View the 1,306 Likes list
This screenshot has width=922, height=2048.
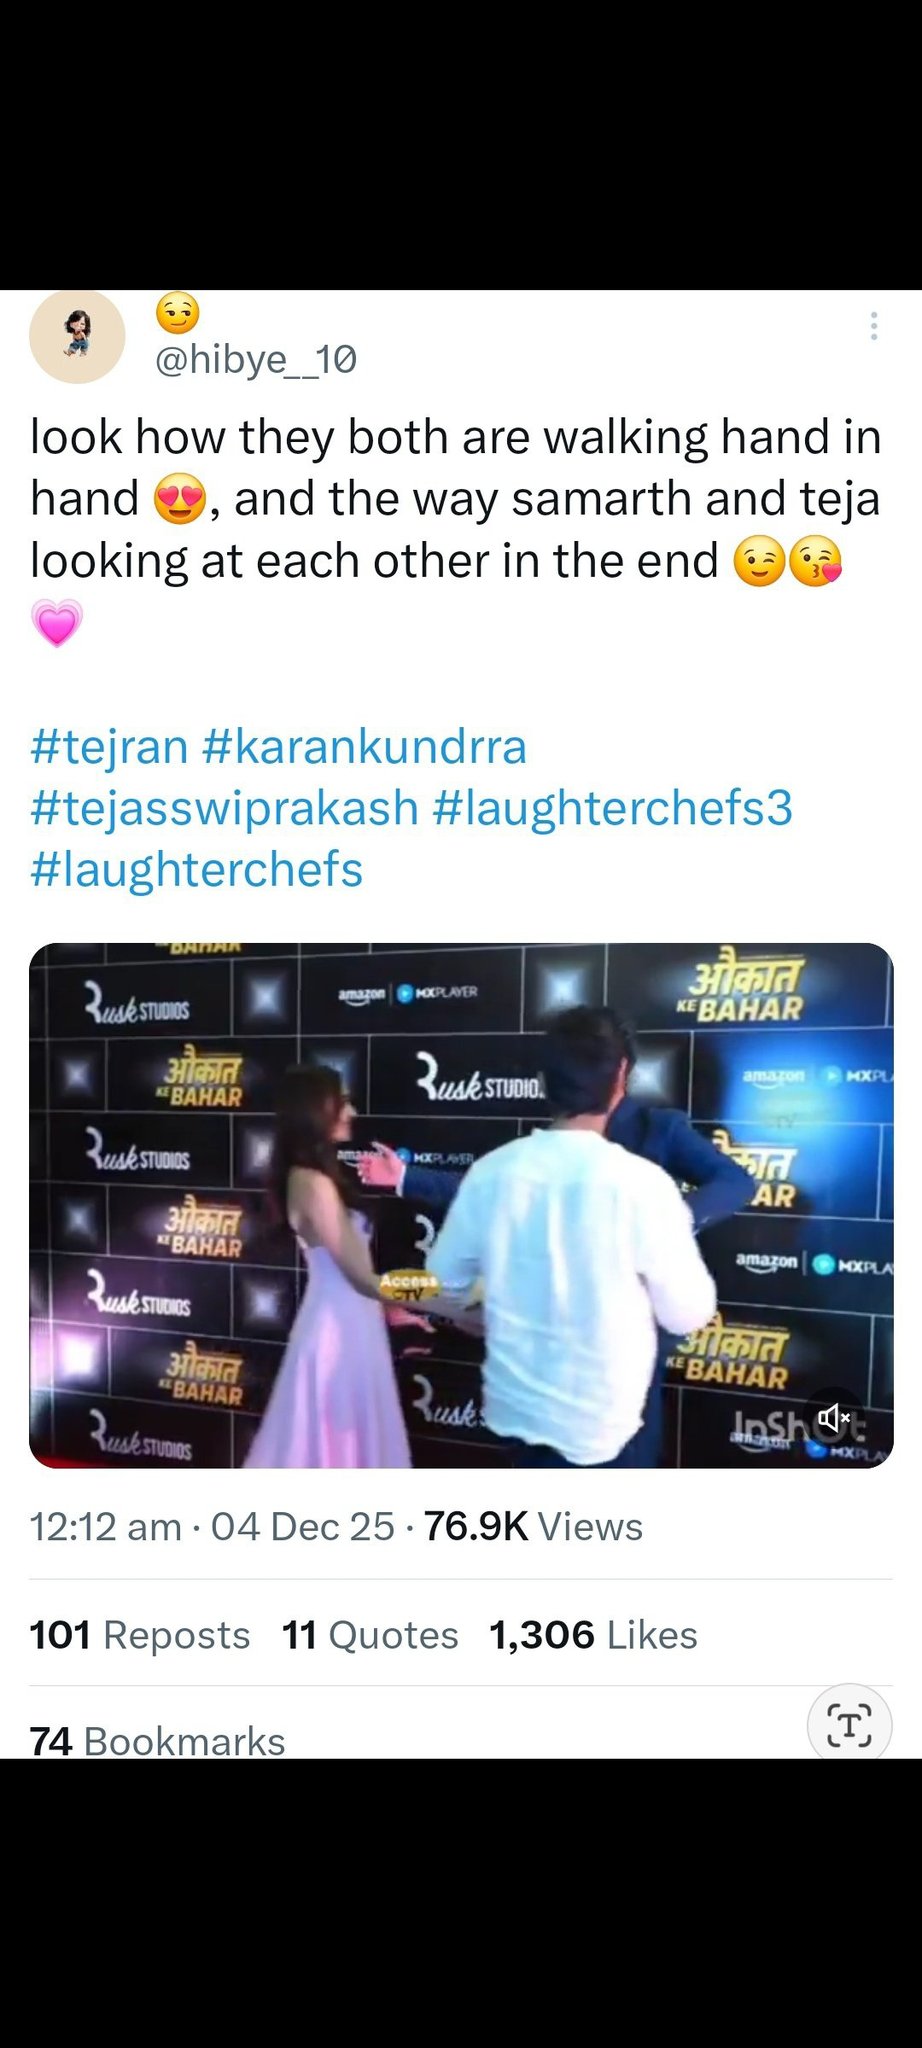593,1635
